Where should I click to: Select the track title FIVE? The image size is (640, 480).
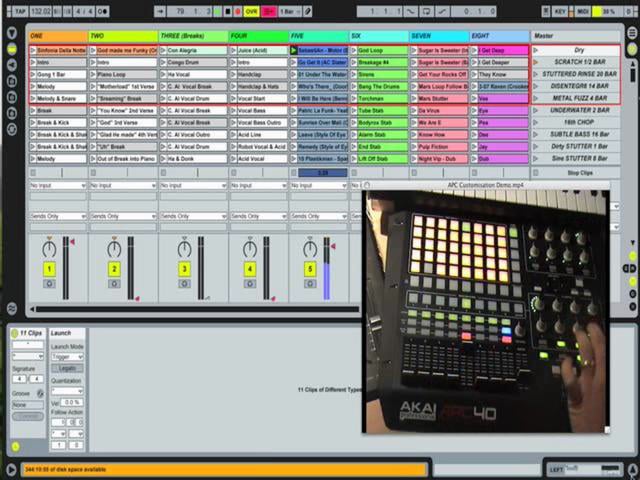tap(318, 36)
